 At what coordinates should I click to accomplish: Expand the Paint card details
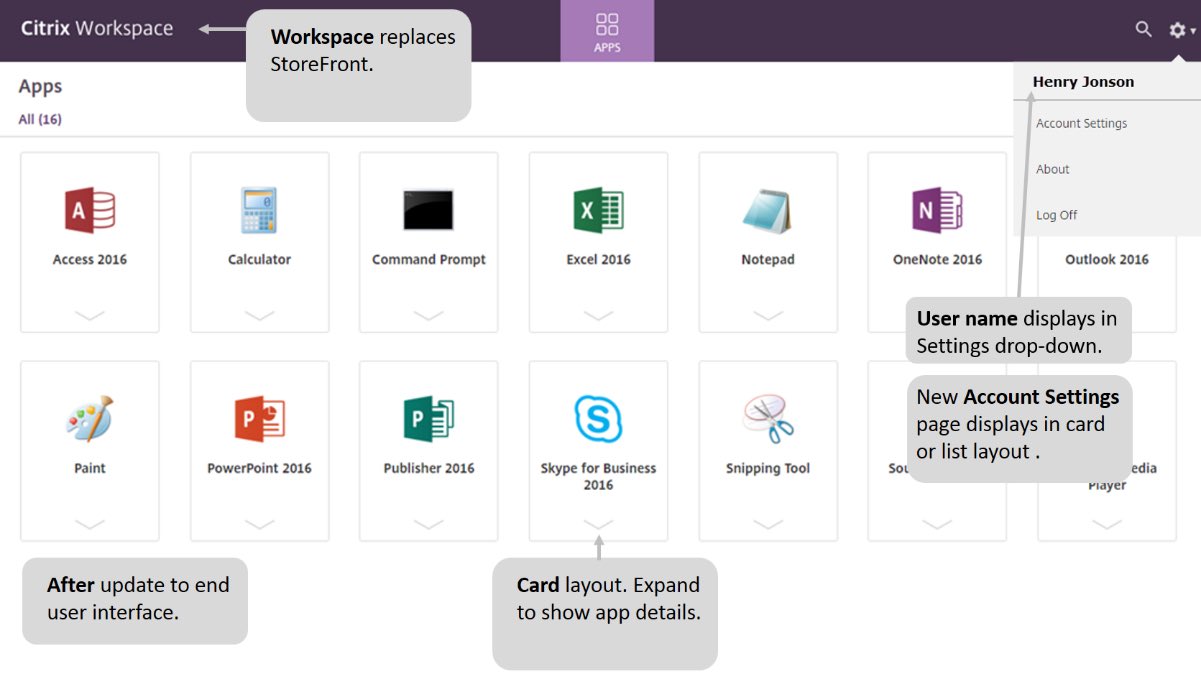90,525
